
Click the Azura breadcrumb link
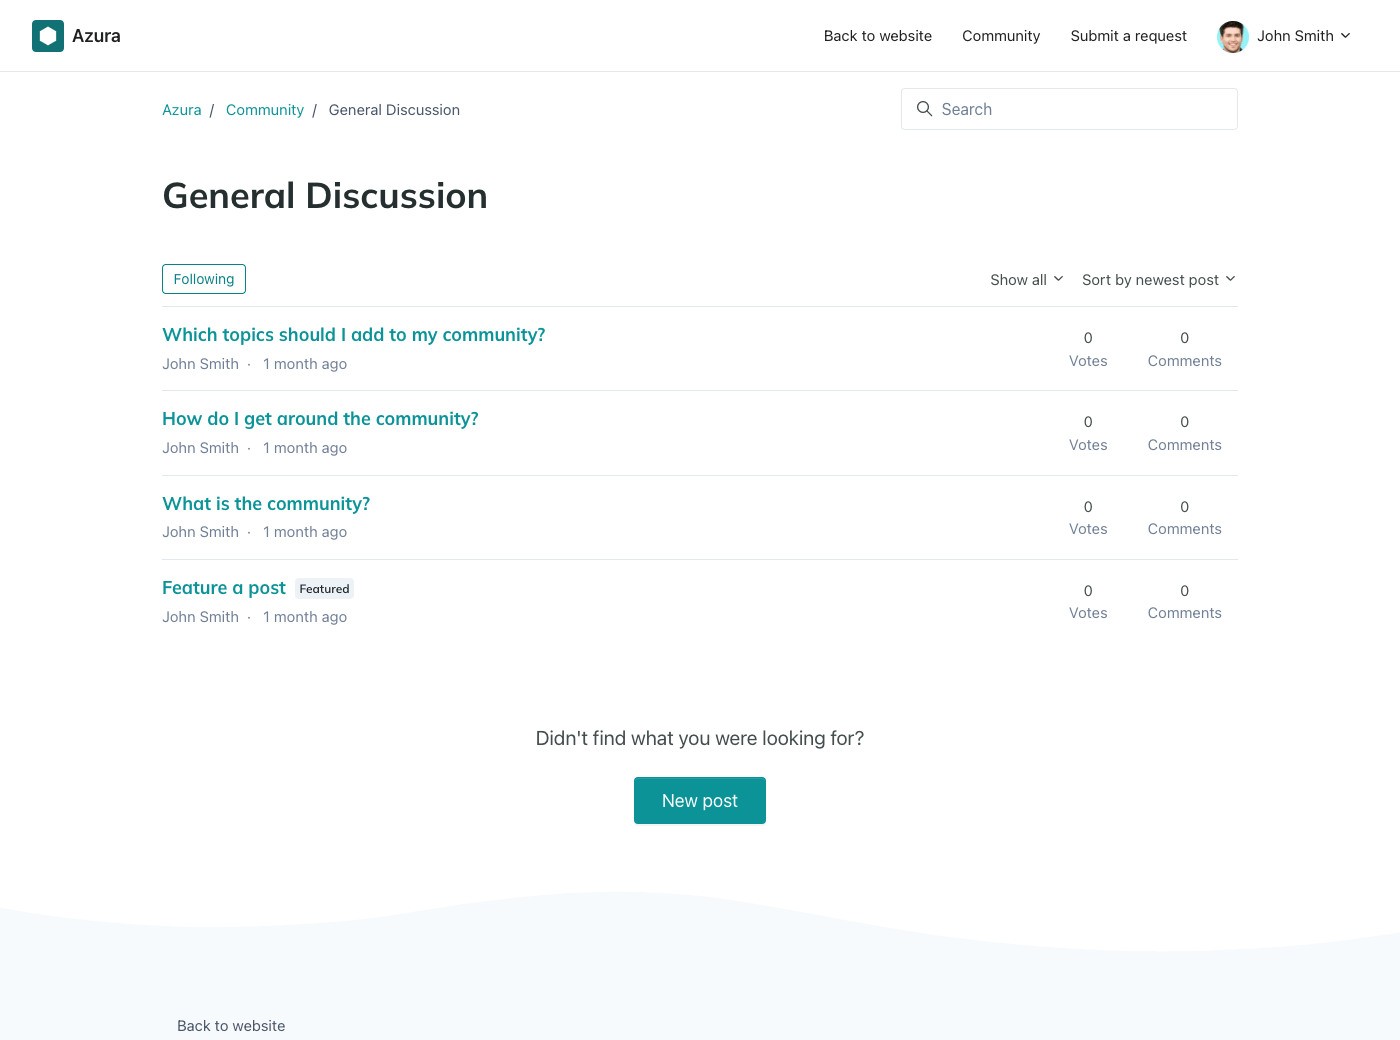tap(182, 110)
